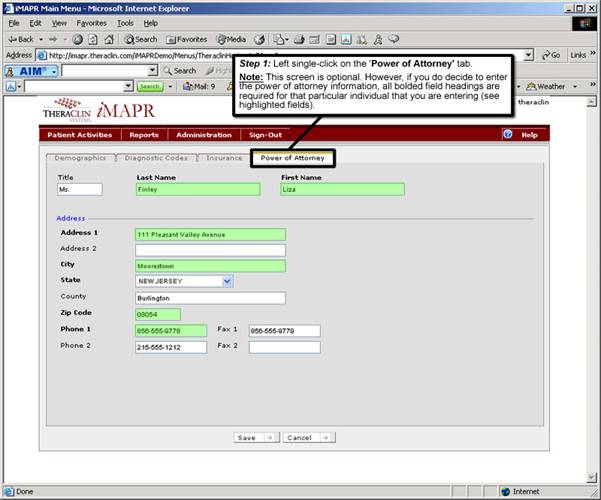
Task: Open the AIM search box dropdown
Action: click(x=153, y=71)
